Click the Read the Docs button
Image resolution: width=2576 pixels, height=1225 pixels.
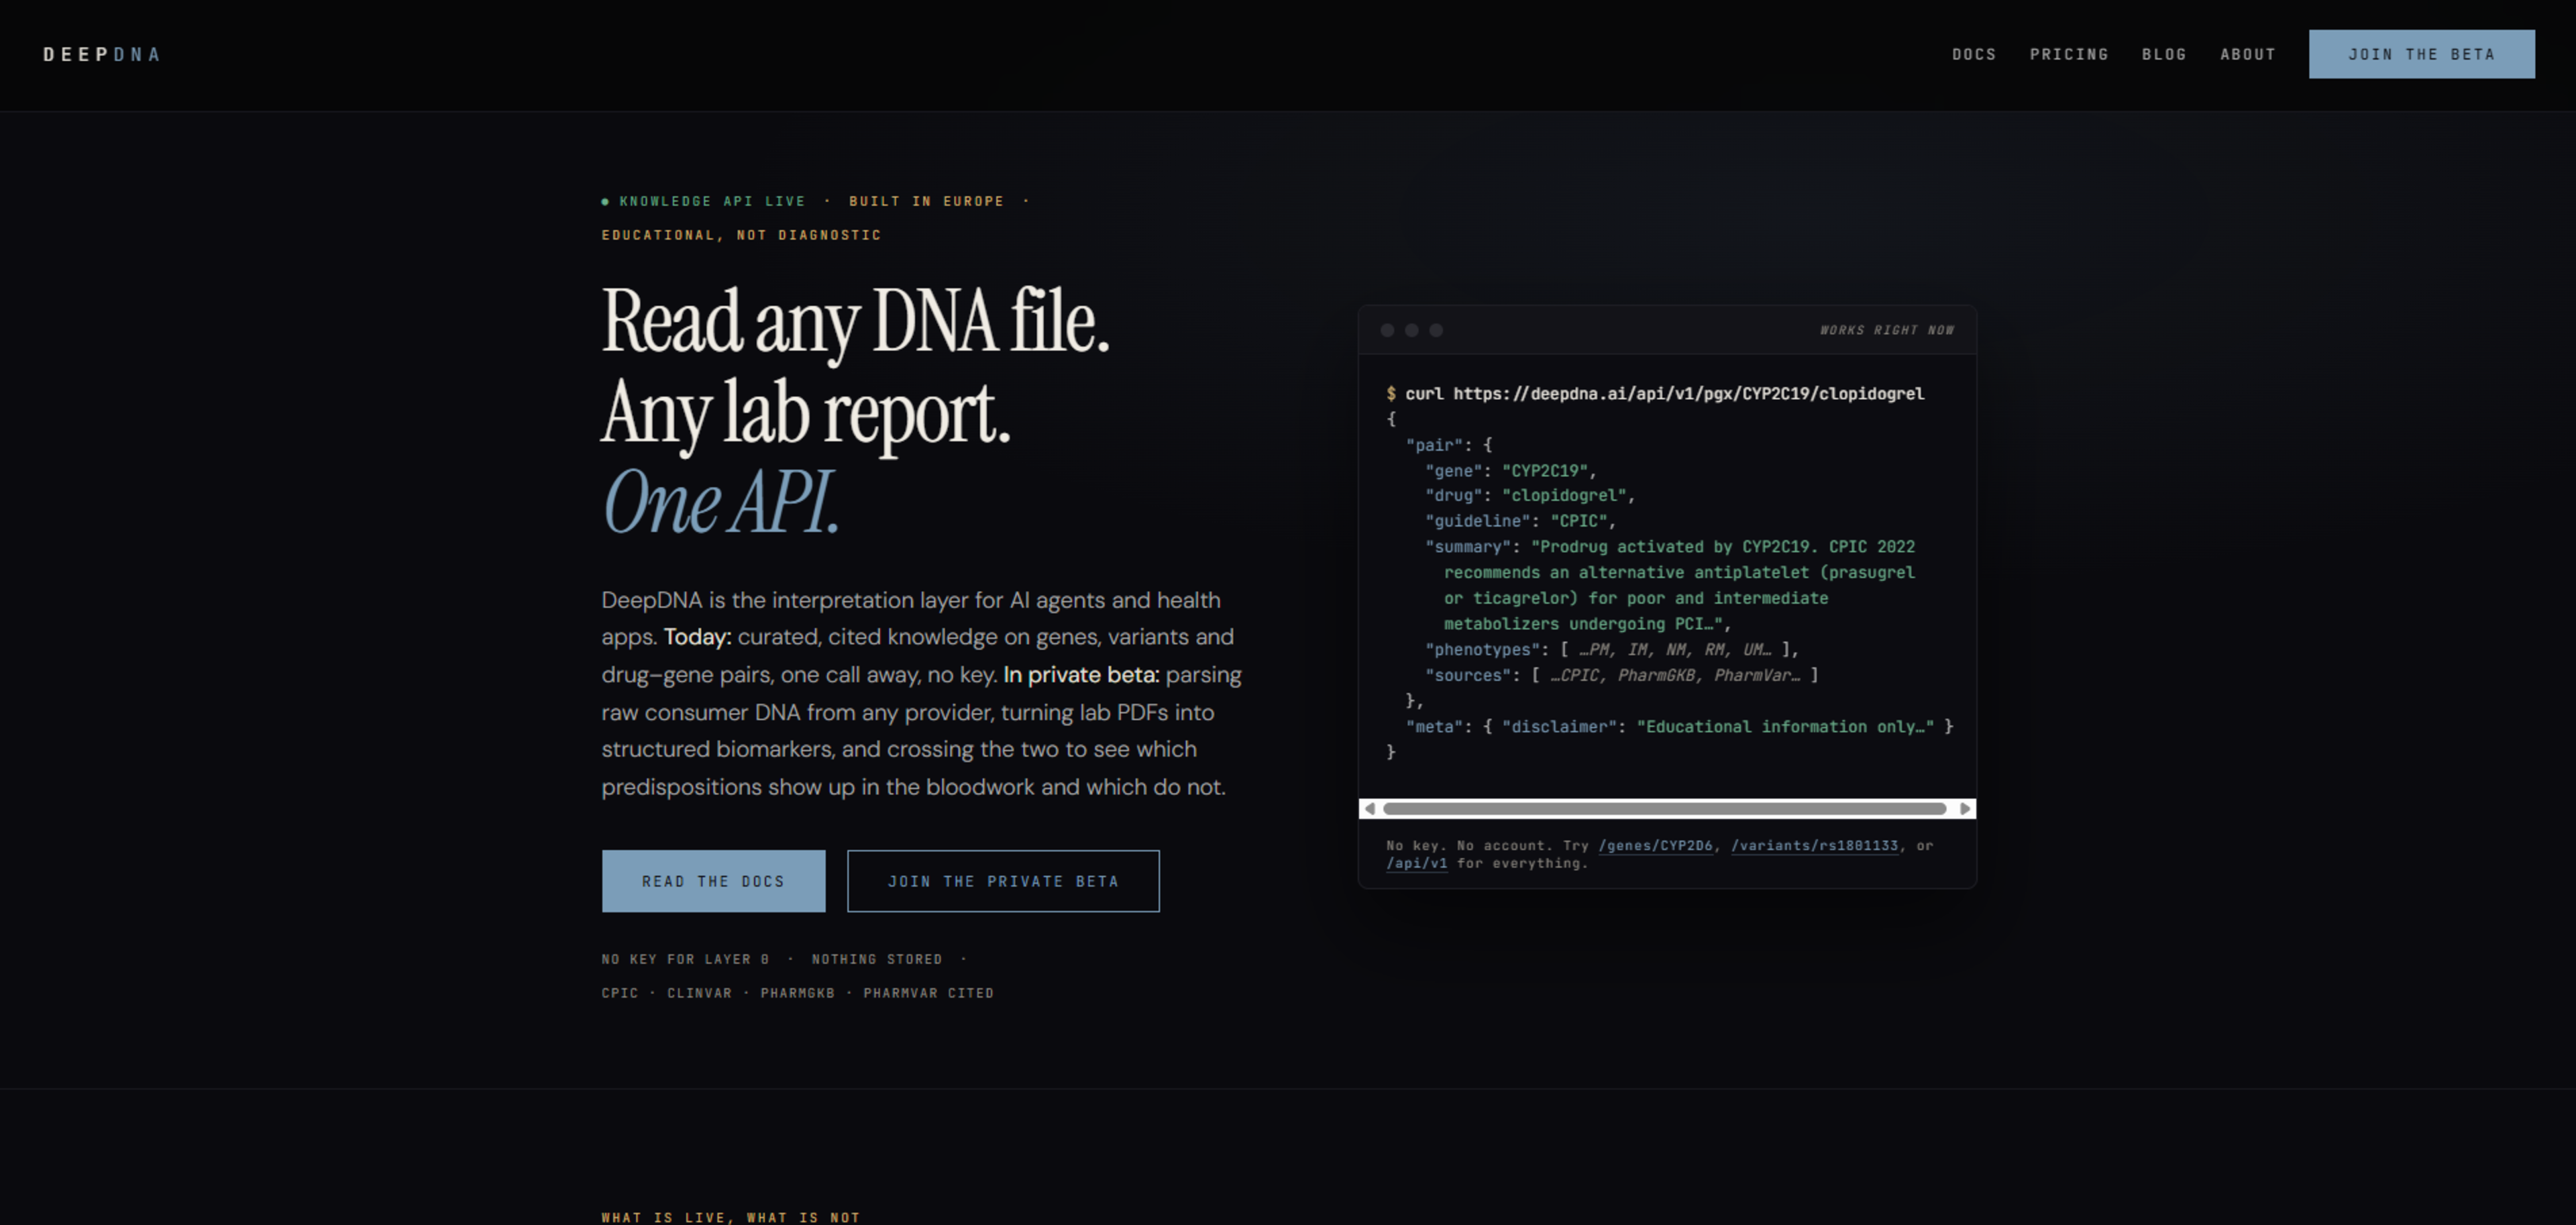point(713,881)
